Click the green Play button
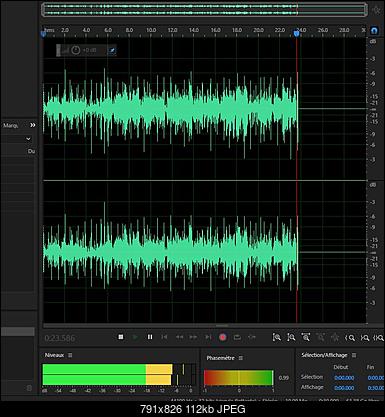 coord(135,337)
